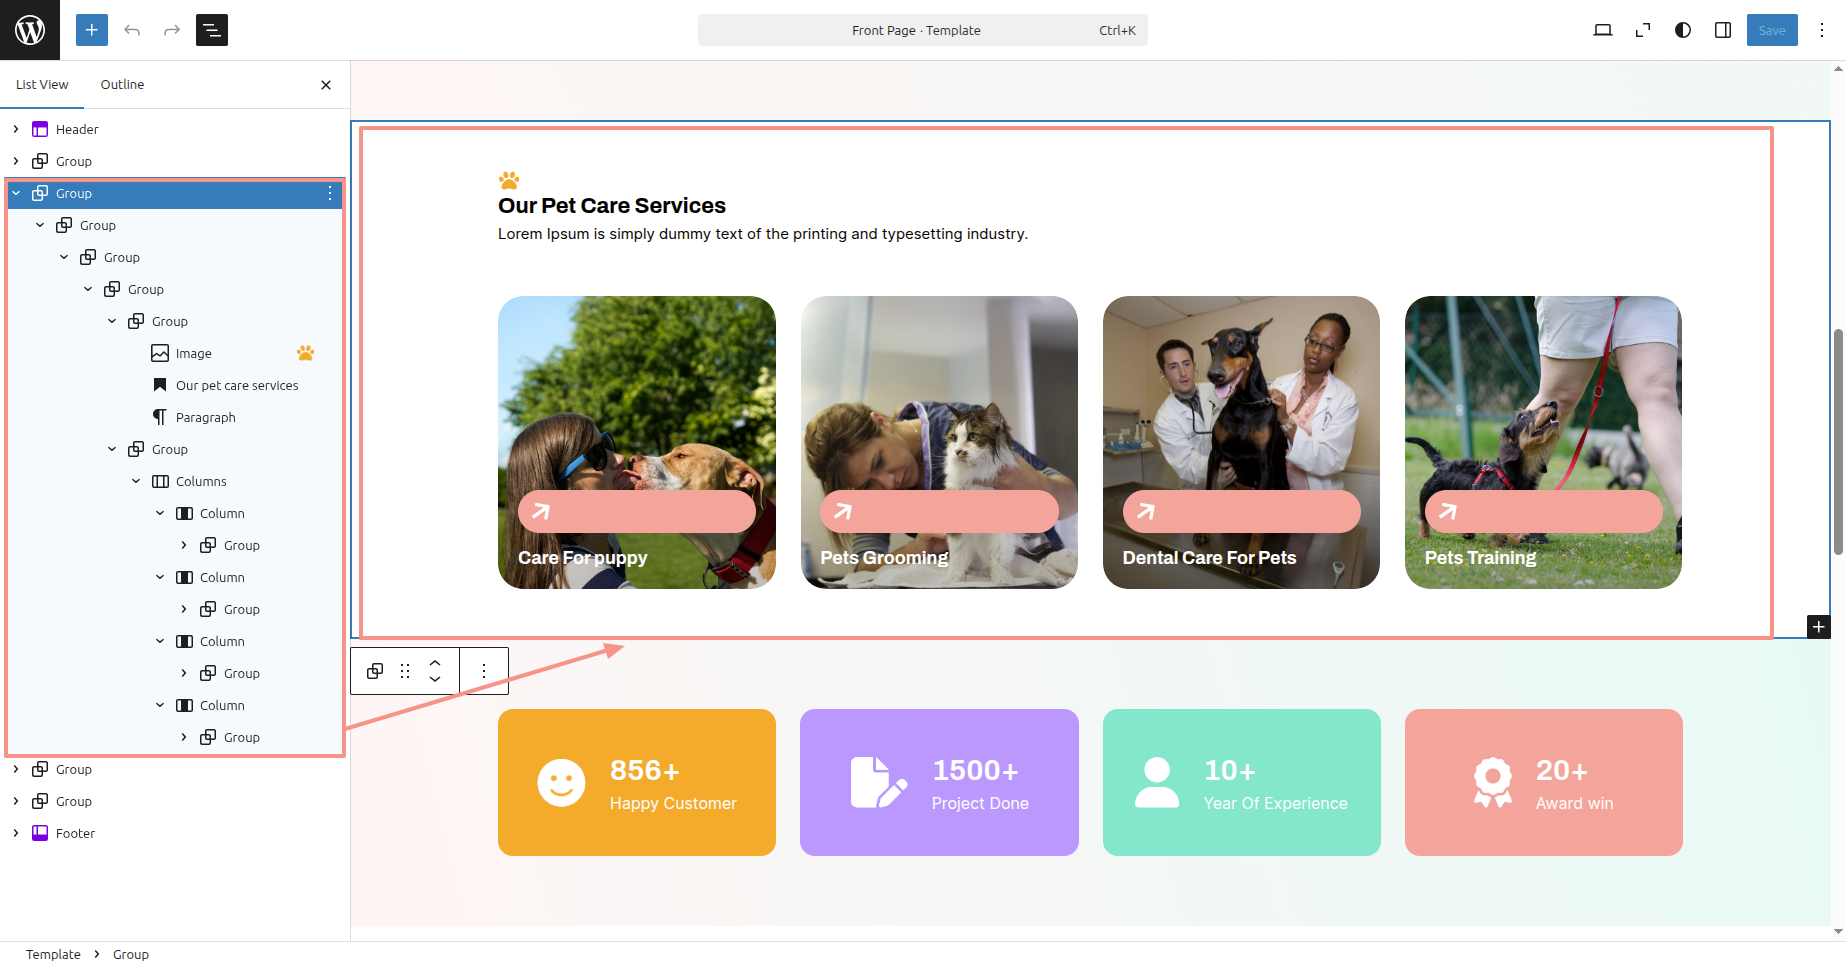Select the Lorem Ipsum paragraph text
The image size is (1846, 966).
pos(763,234)
